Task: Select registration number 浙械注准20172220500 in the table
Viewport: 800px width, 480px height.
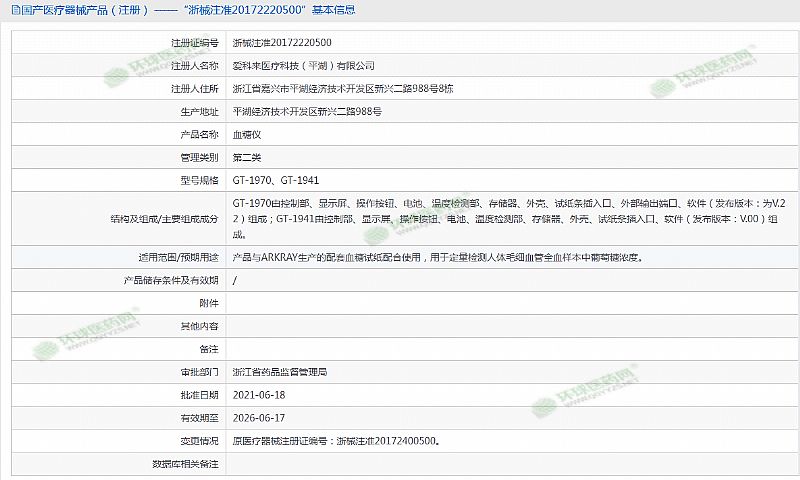Action: tap(282, 43)
